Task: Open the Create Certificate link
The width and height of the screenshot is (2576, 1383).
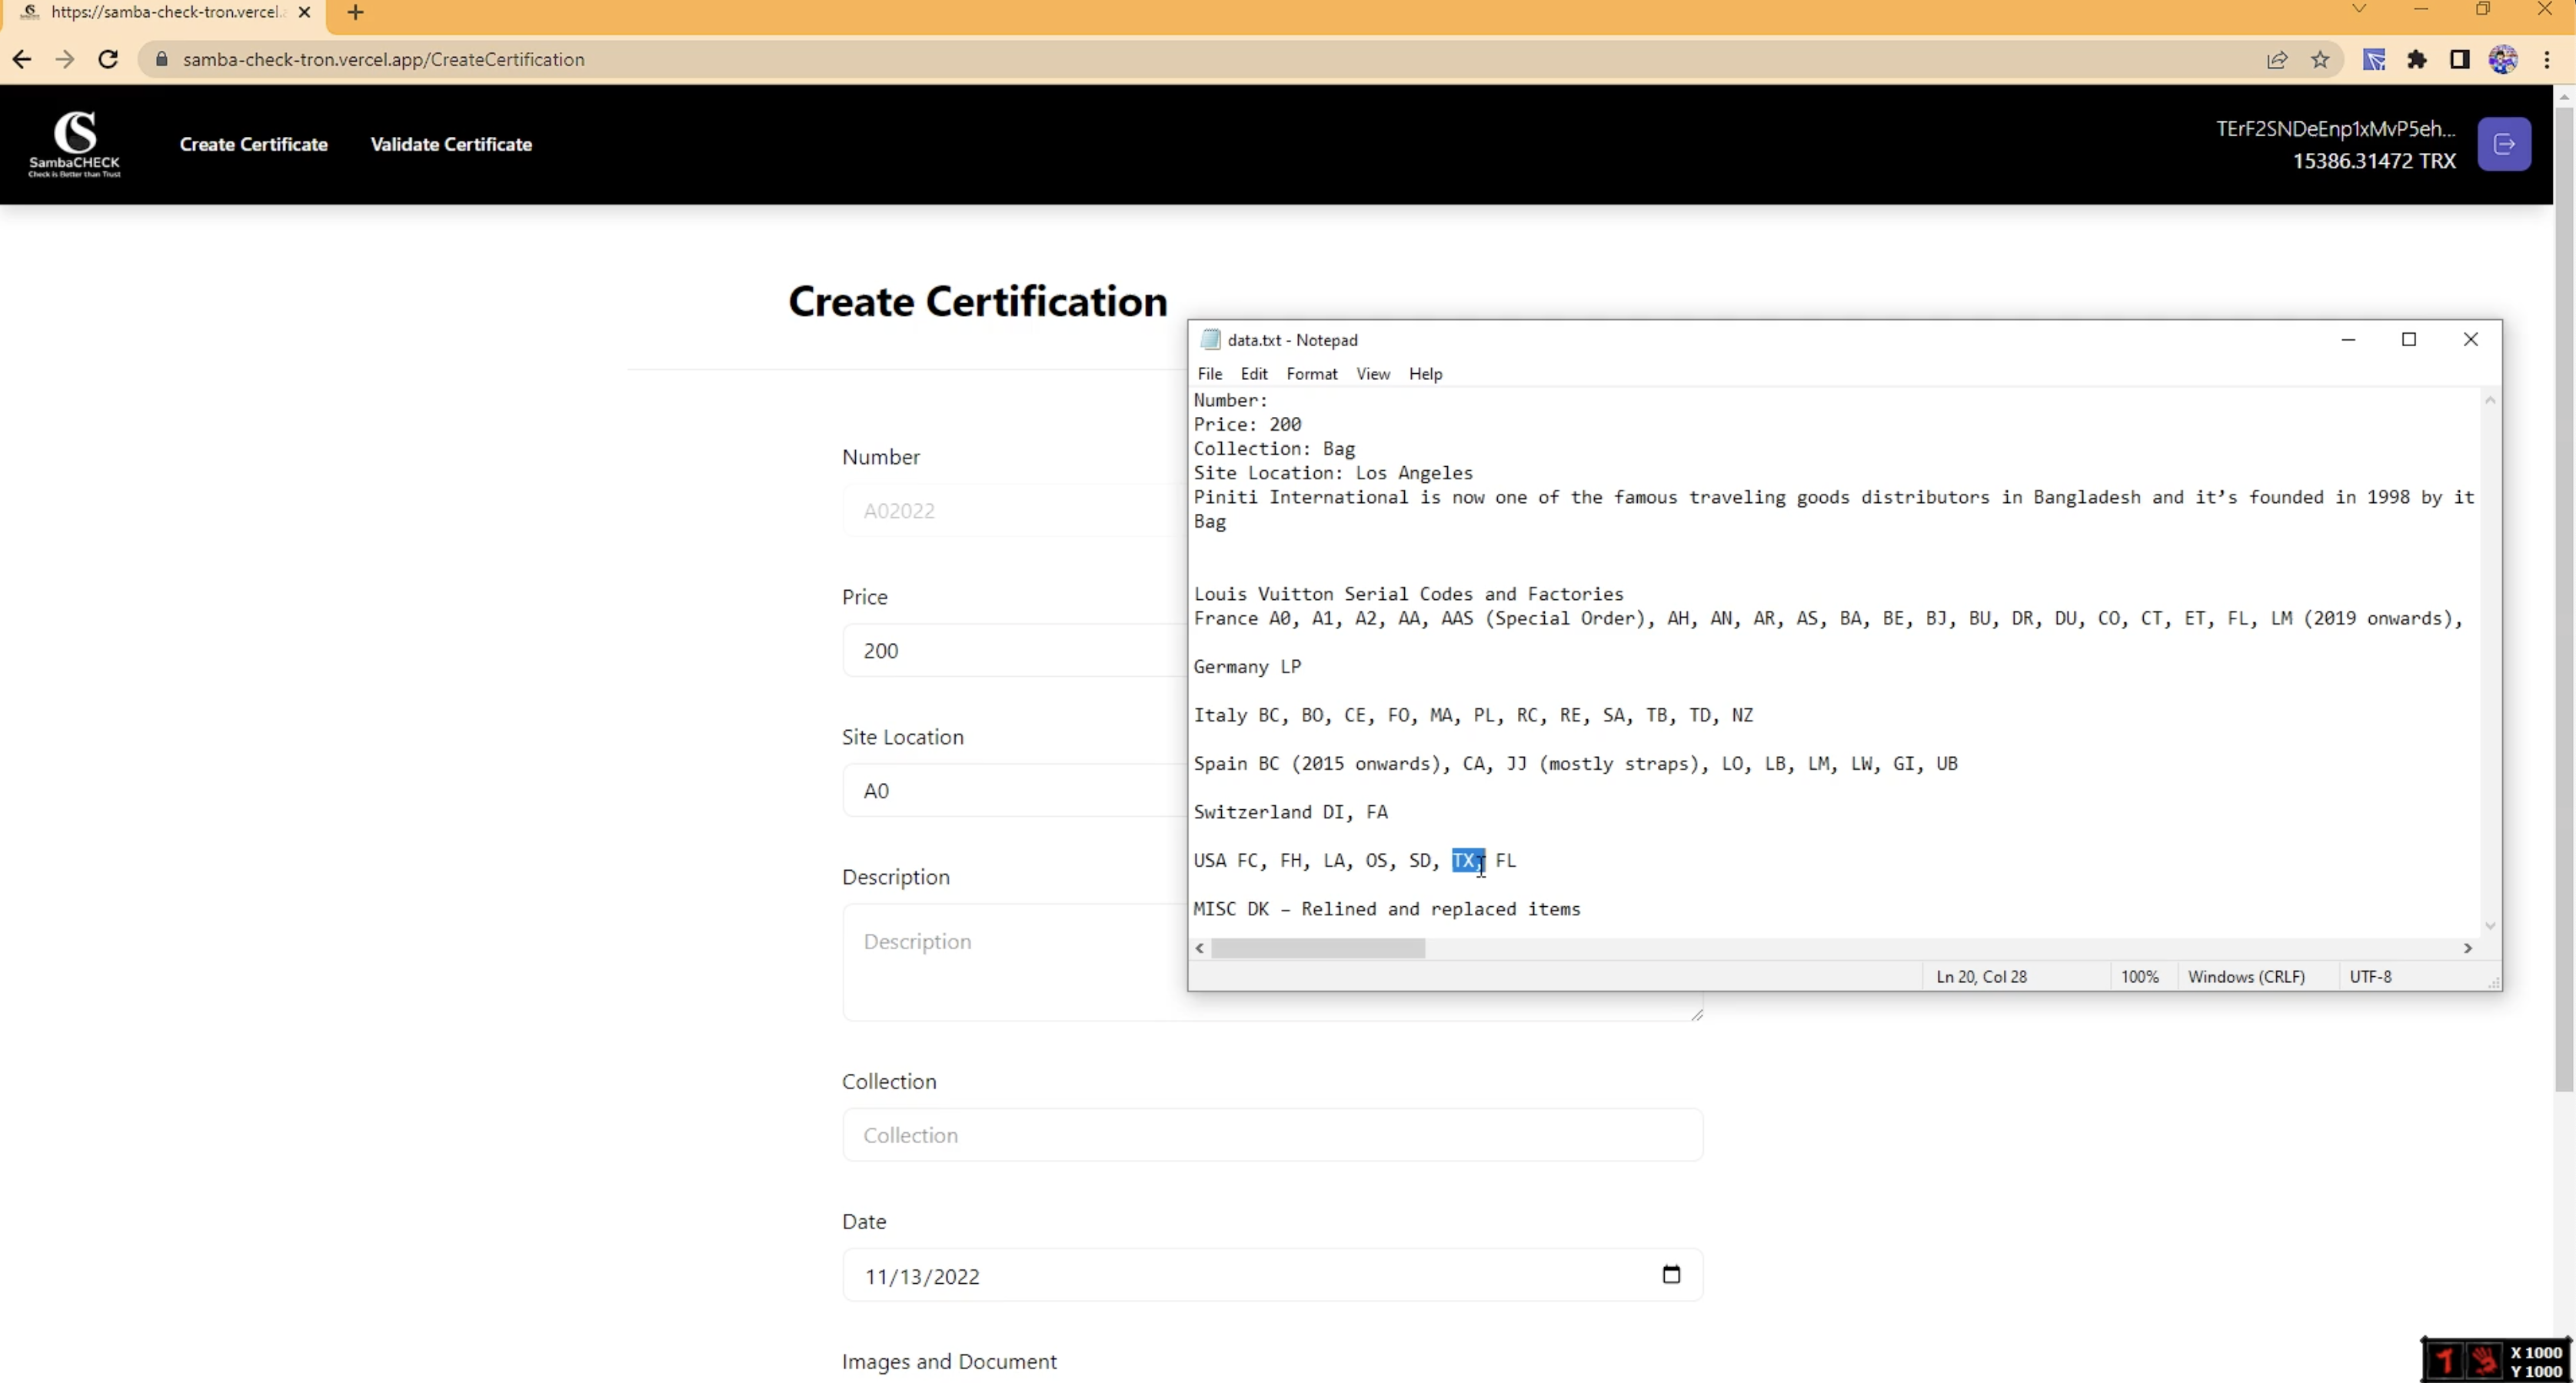Action: pos(253,144)
